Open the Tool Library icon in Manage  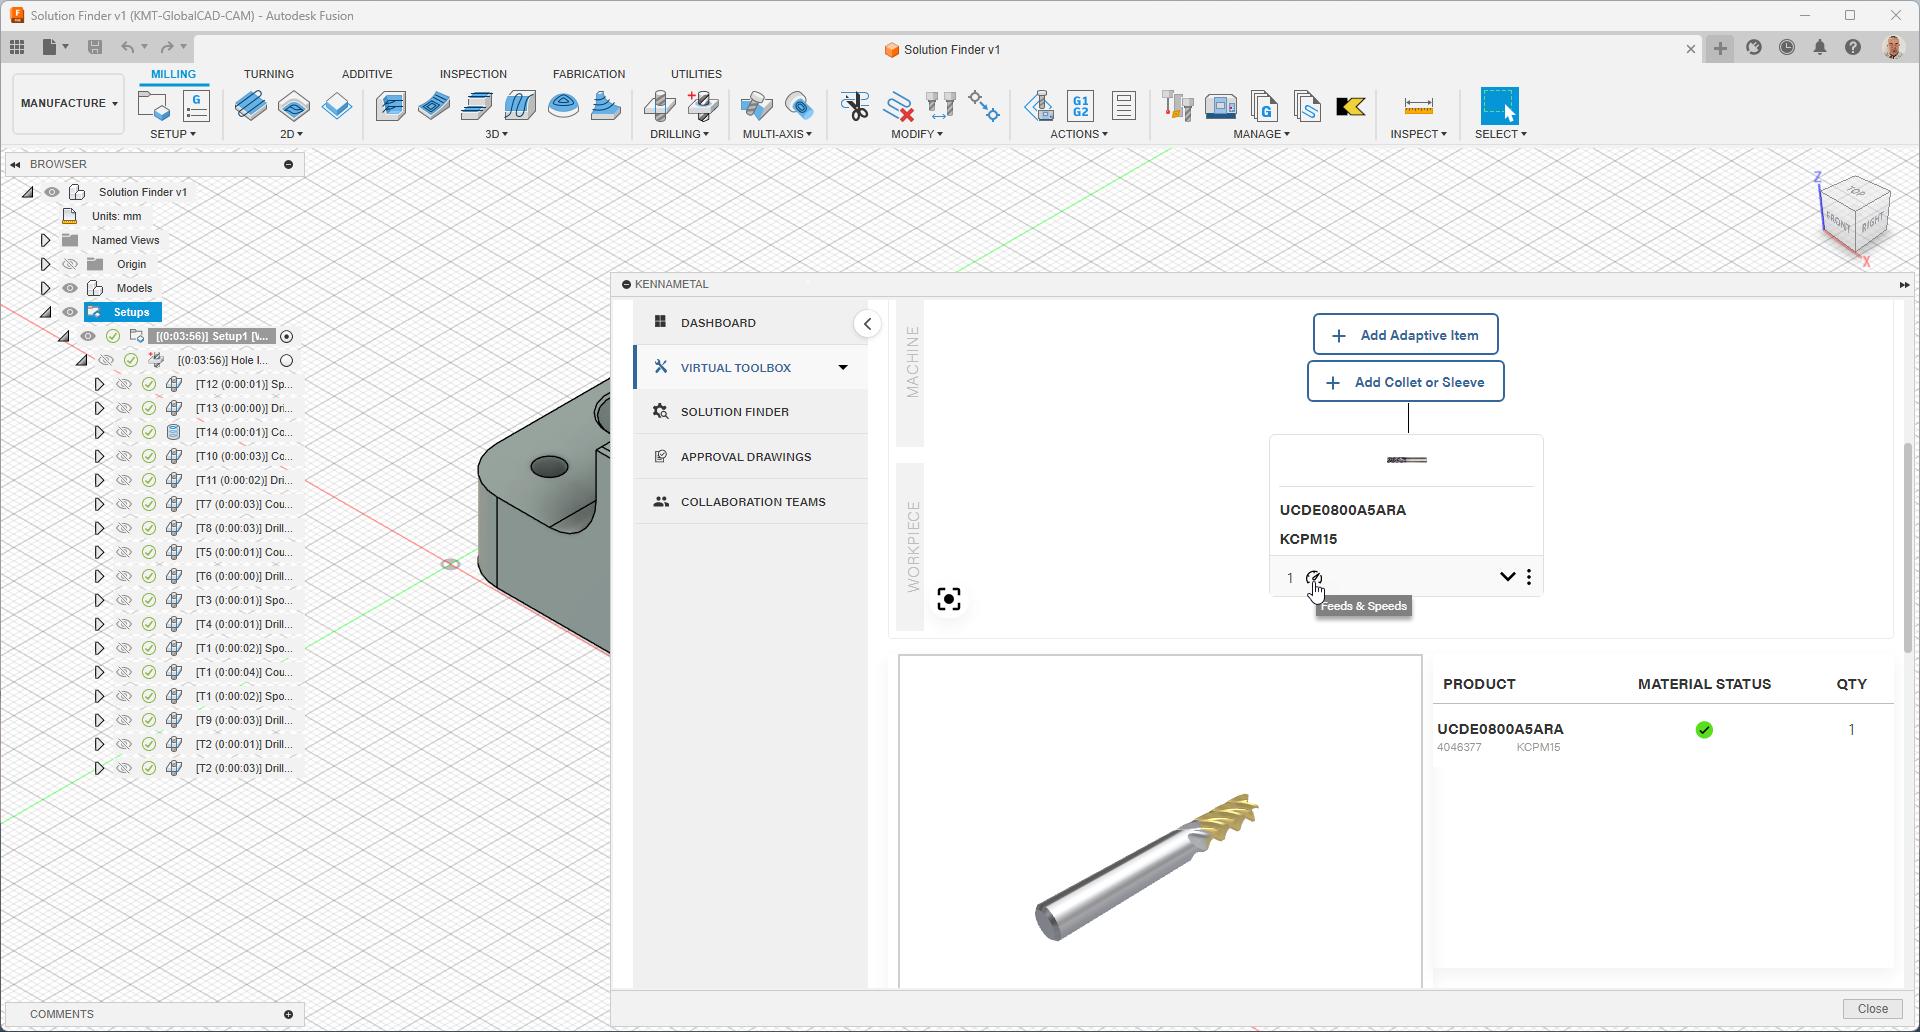tap(1178, 107)
